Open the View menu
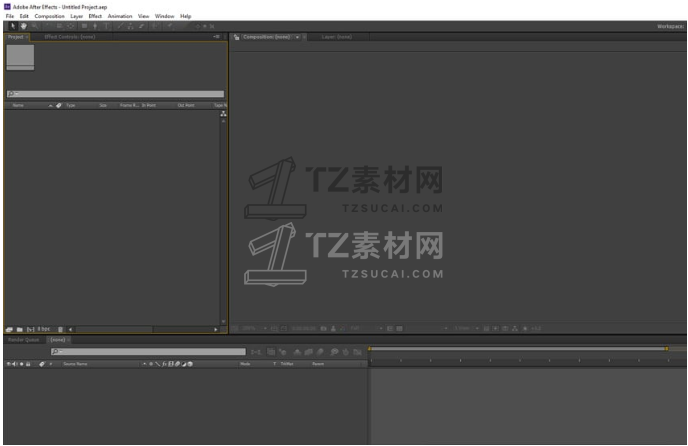This screenshot has height=446, width=688. [143, 16]
